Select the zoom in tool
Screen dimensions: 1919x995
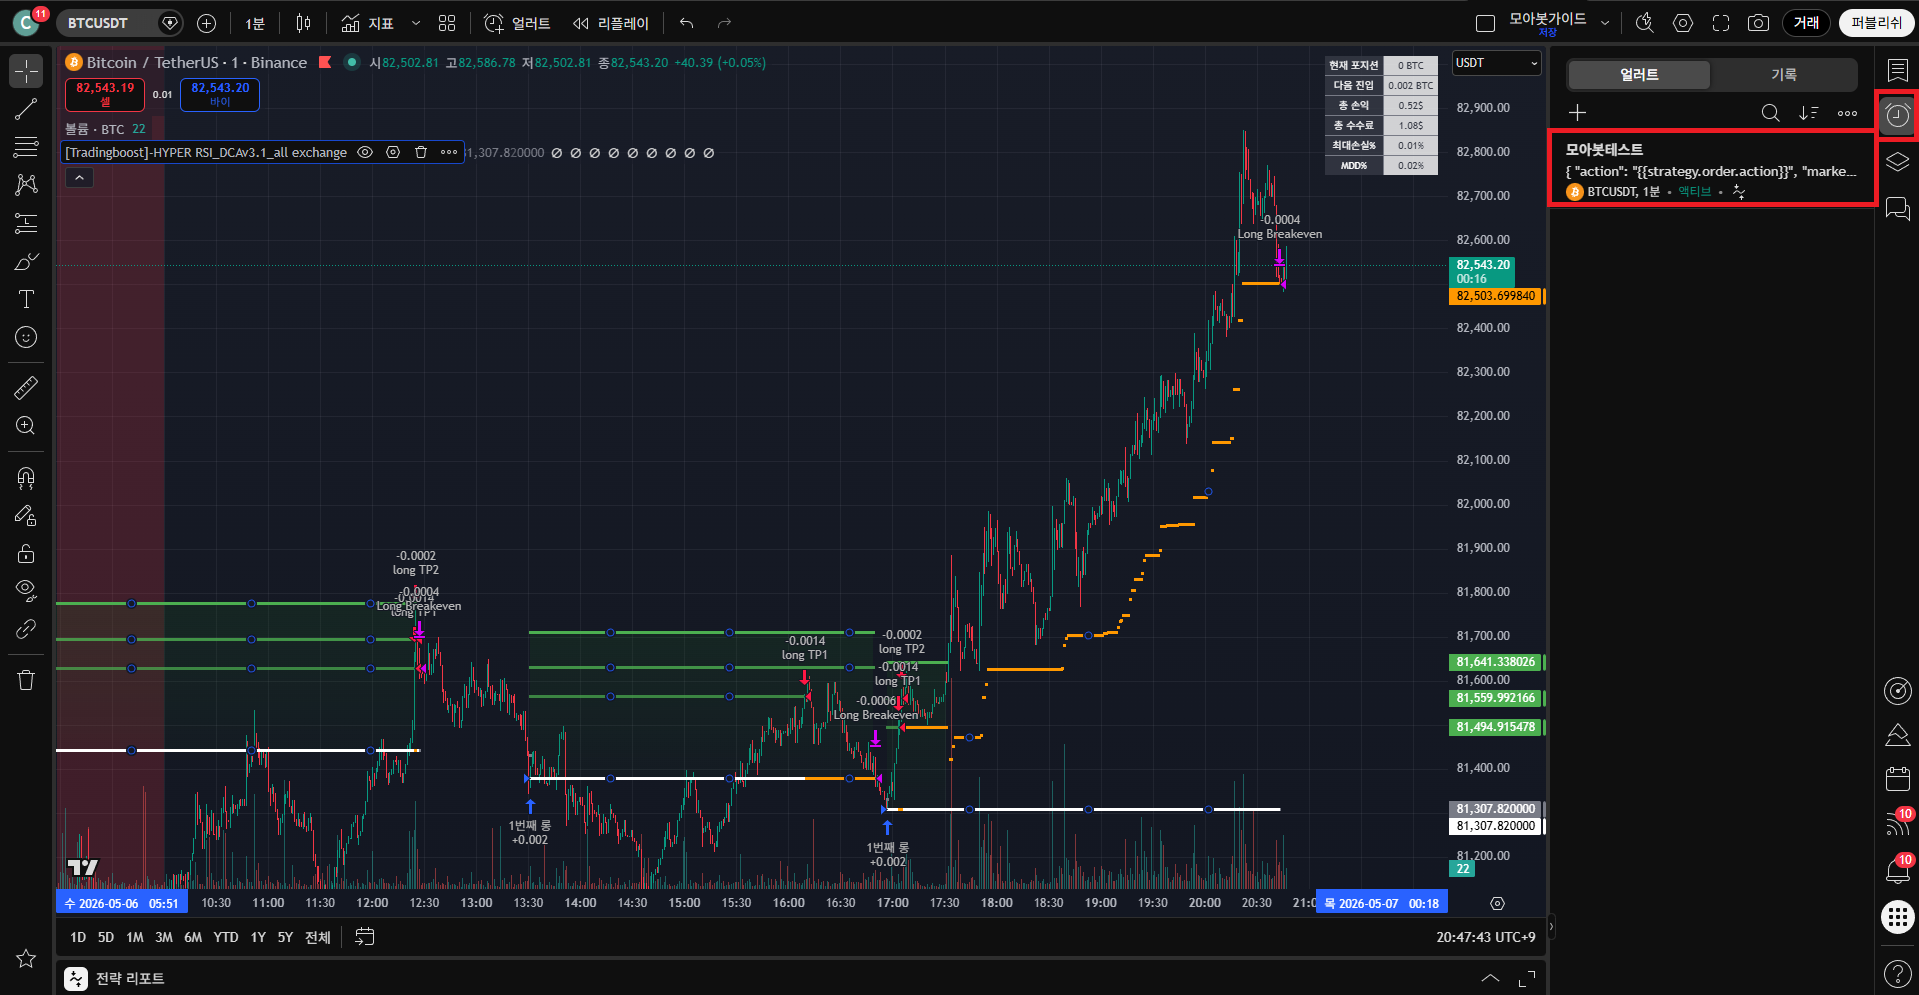click(x=26, y=425)
